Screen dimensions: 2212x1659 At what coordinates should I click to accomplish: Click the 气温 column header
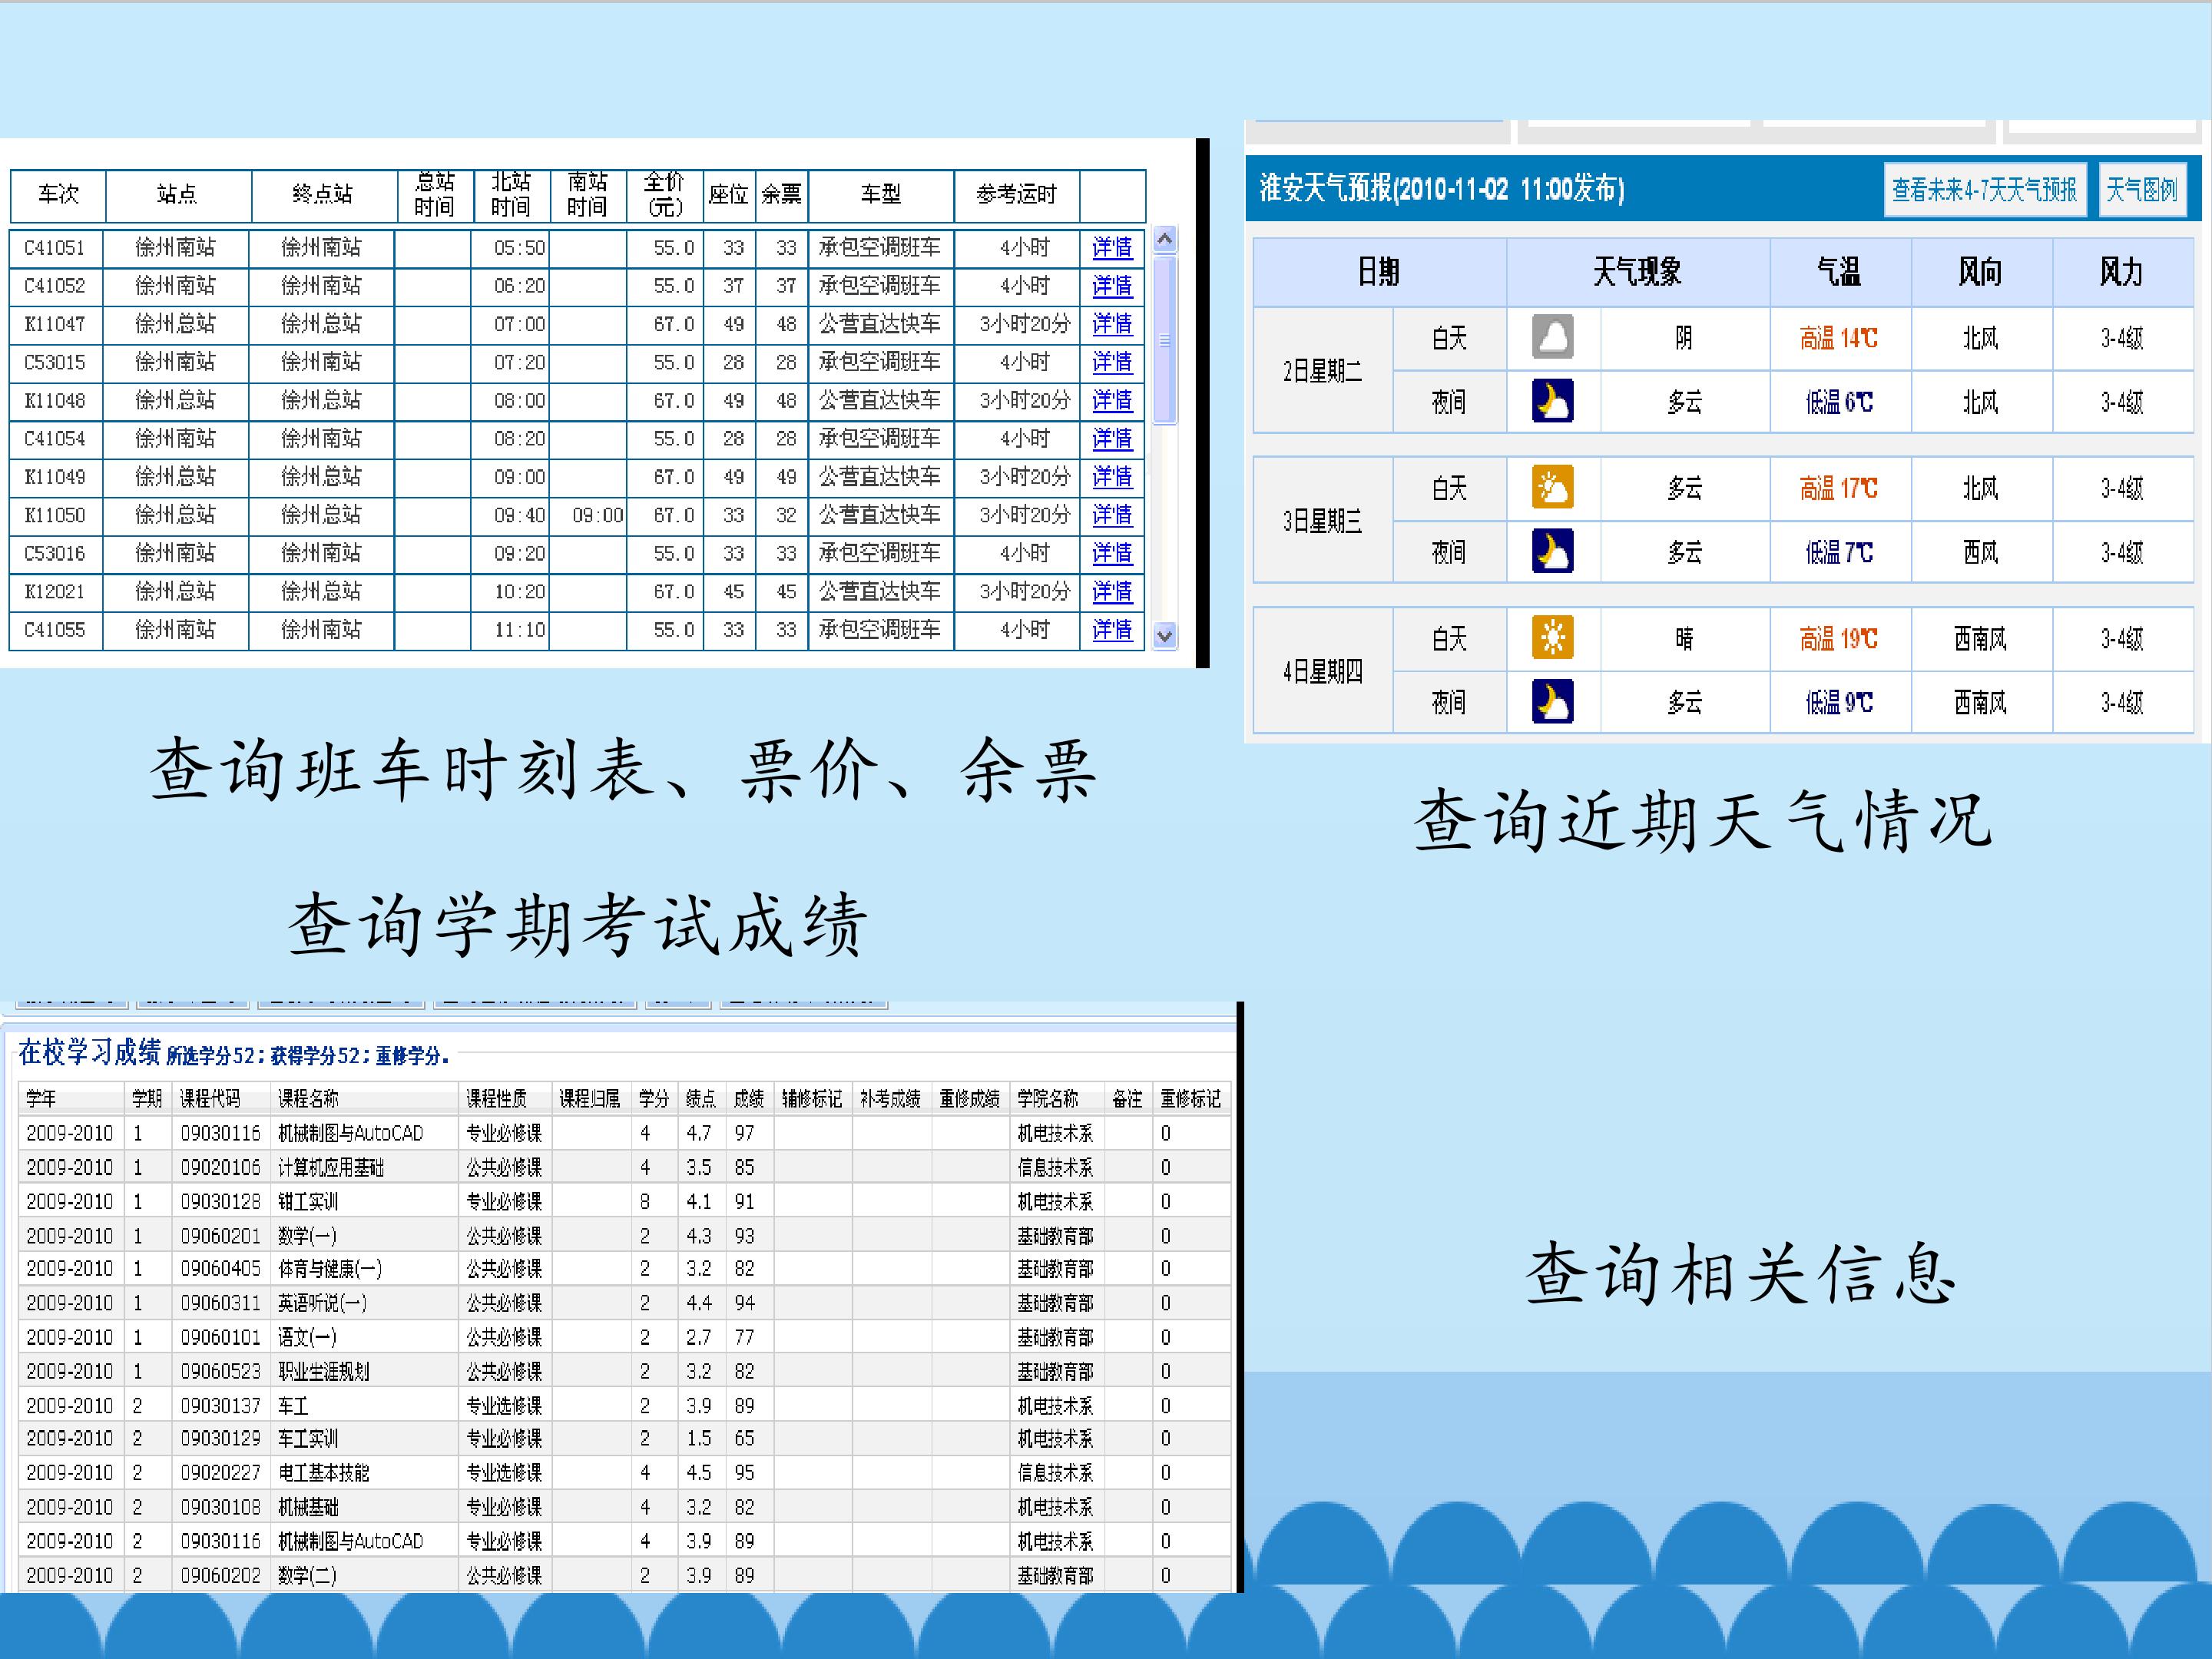pos(1840,272)
